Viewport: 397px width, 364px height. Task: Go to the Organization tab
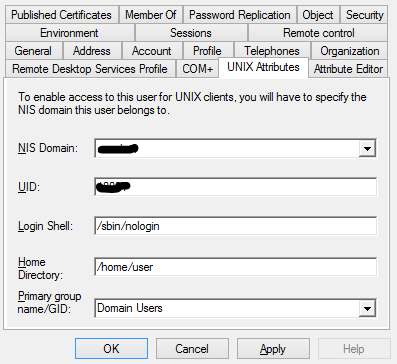(x=350, y=51)
